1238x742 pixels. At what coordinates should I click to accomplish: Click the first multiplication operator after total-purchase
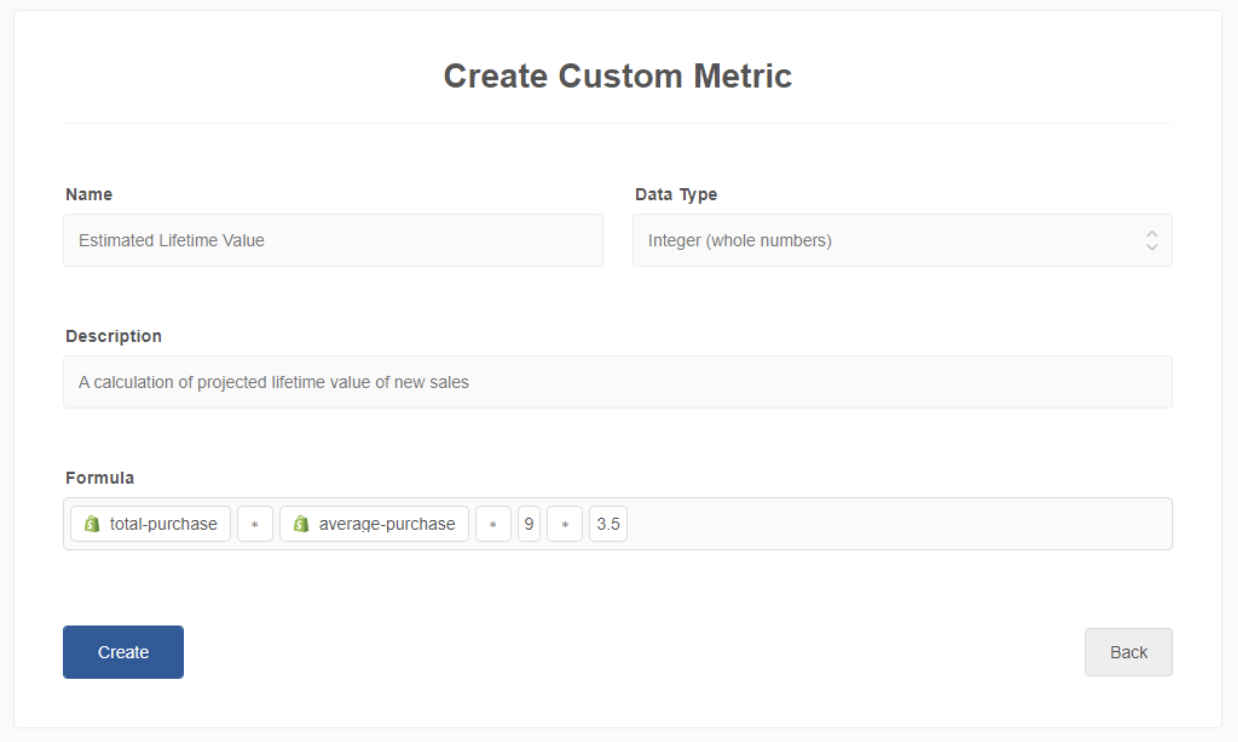click(255, 524)
